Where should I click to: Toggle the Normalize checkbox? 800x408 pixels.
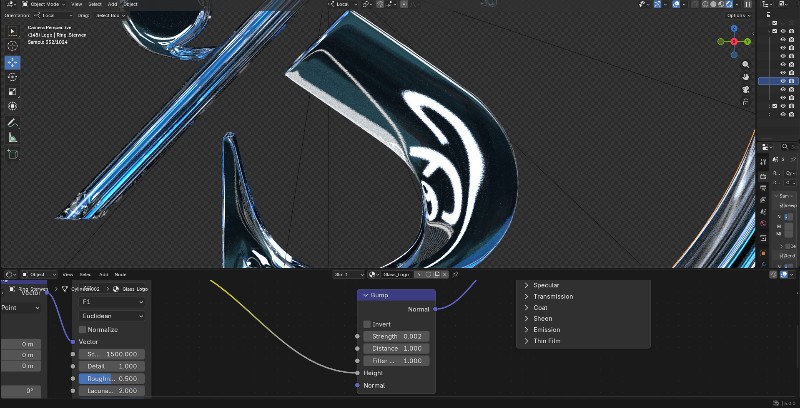83,329
